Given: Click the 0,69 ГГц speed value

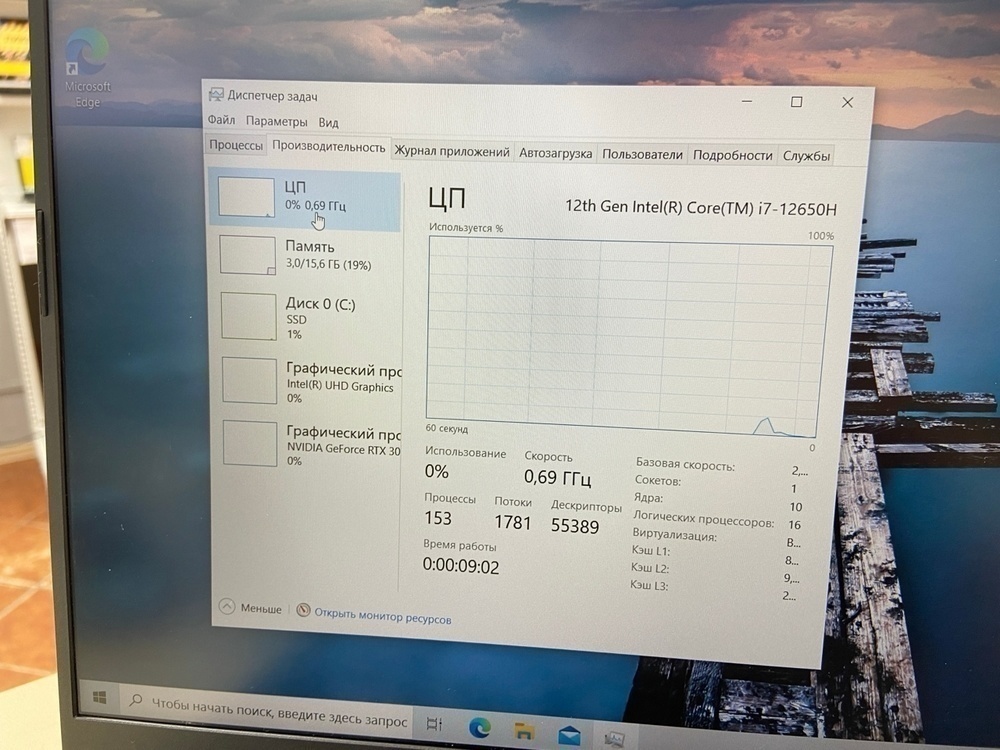Looking at the screenshot, I should 557,477.
